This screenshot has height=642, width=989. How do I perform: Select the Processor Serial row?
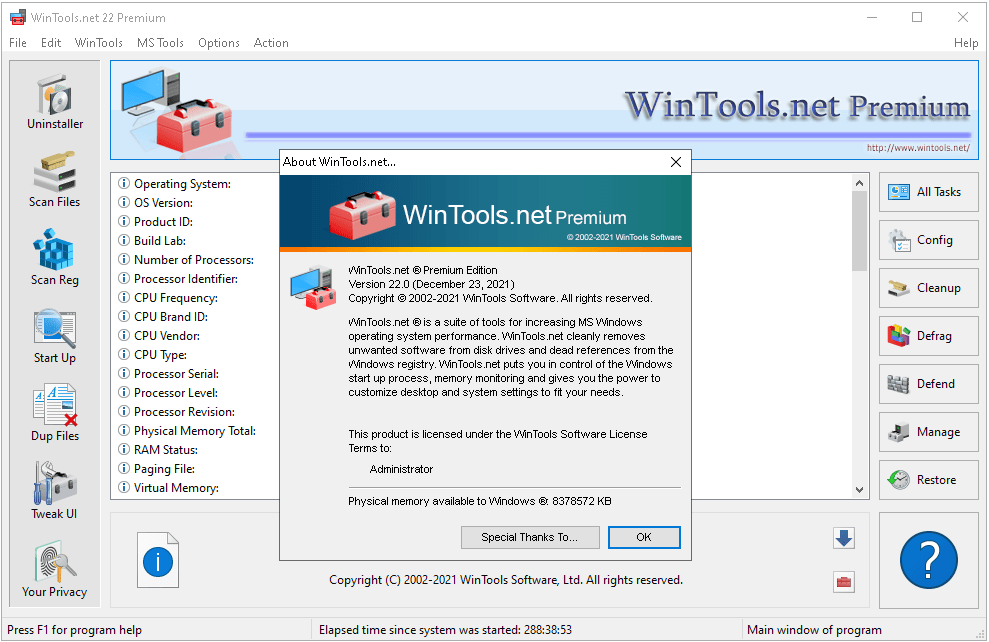click(168, 373)
